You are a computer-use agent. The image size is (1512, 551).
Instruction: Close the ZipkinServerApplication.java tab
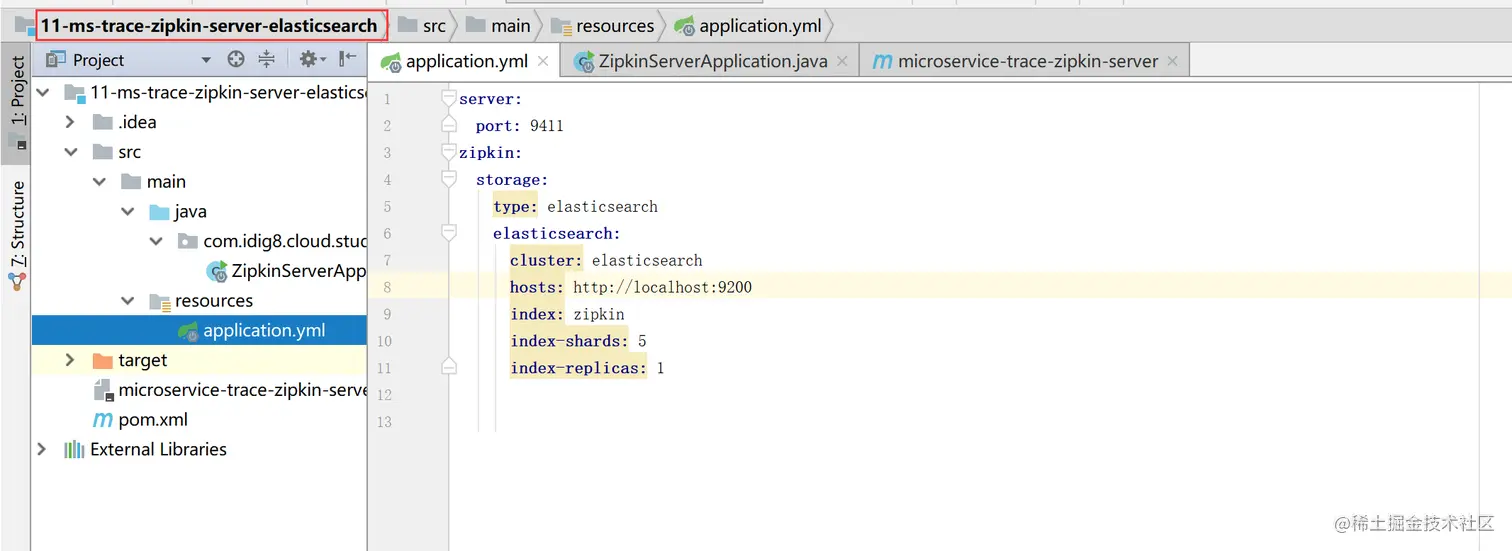[x=842, y=61]
